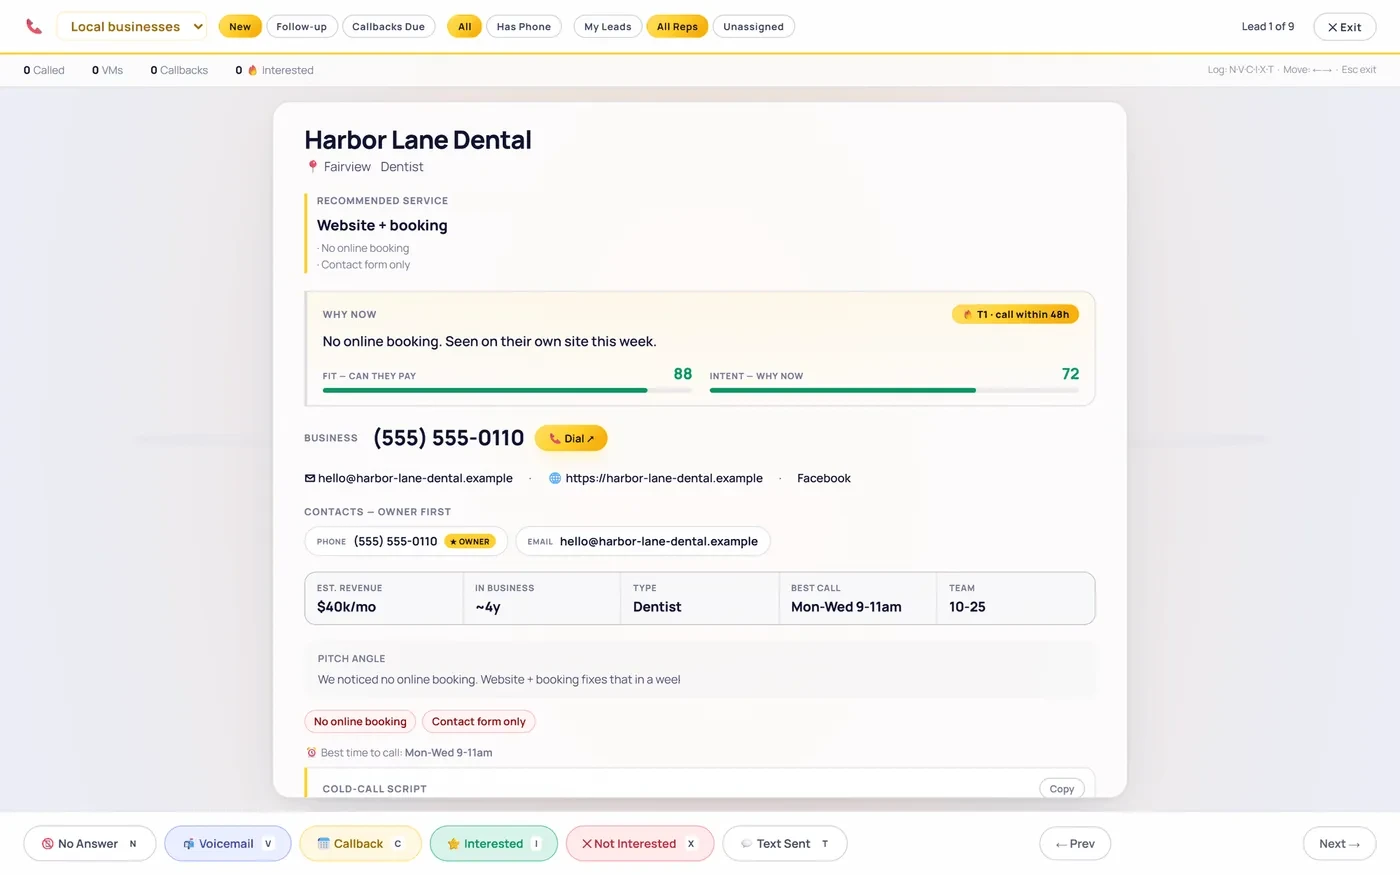
Task: Click the Intent score progress bar
Action: 894,390
